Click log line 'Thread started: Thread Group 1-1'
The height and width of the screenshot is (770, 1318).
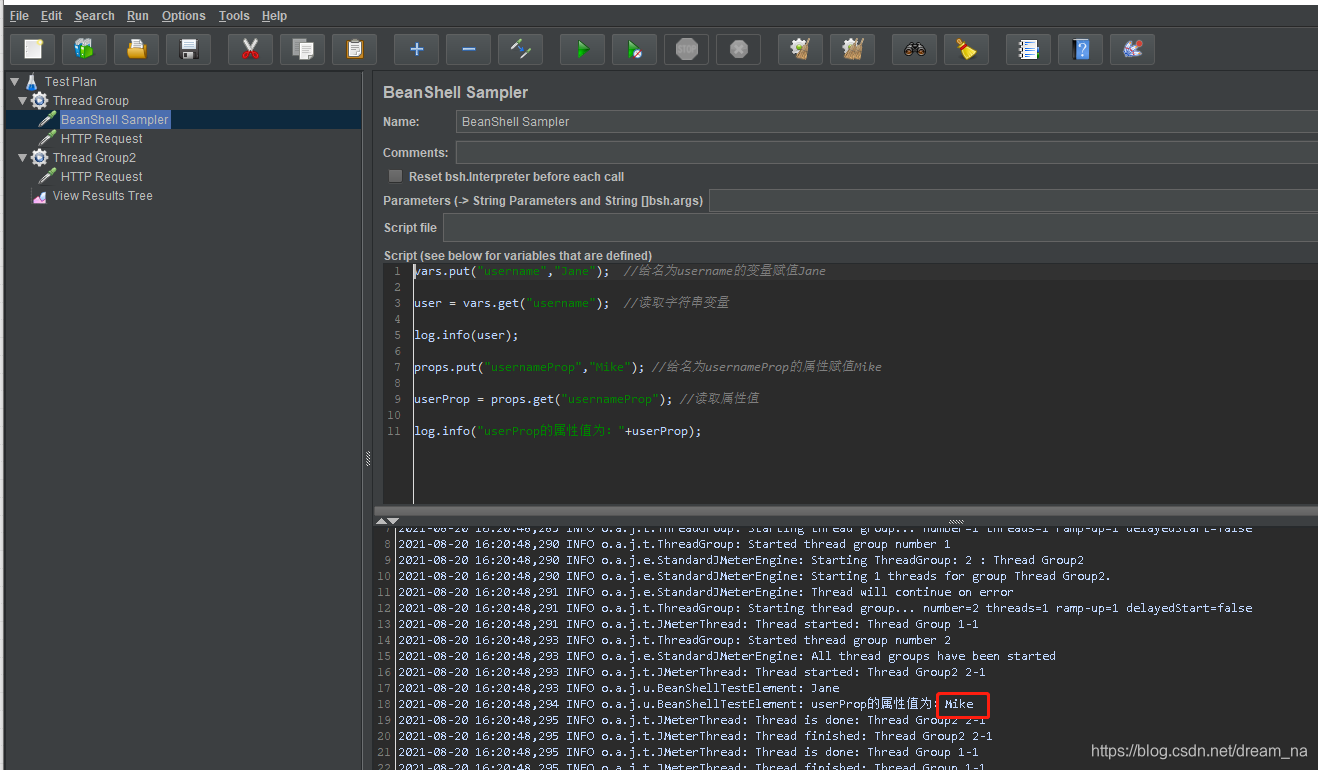(x=688, y=624)
